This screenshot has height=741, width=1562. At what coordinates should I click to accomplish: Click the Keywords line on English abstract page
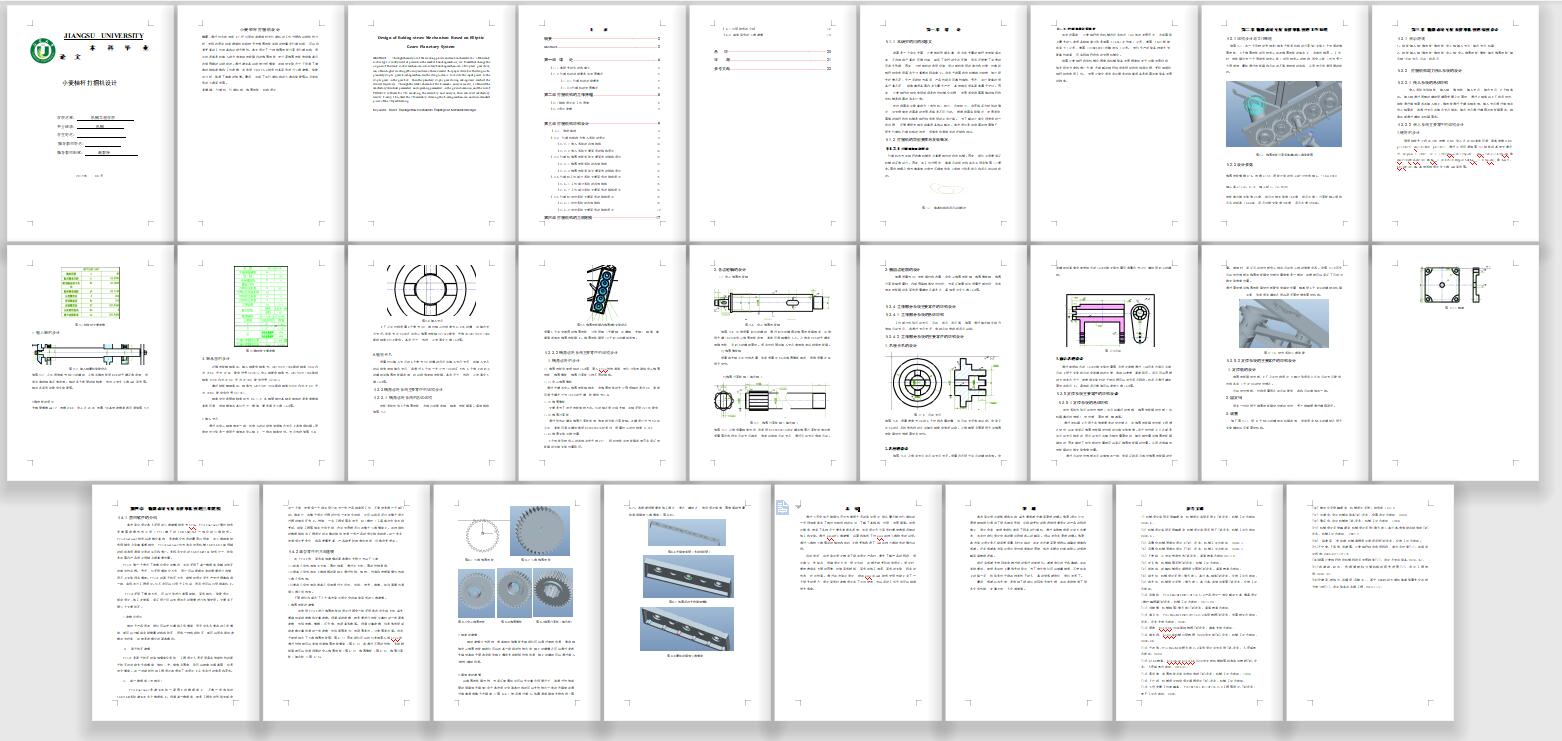point(426,110)
